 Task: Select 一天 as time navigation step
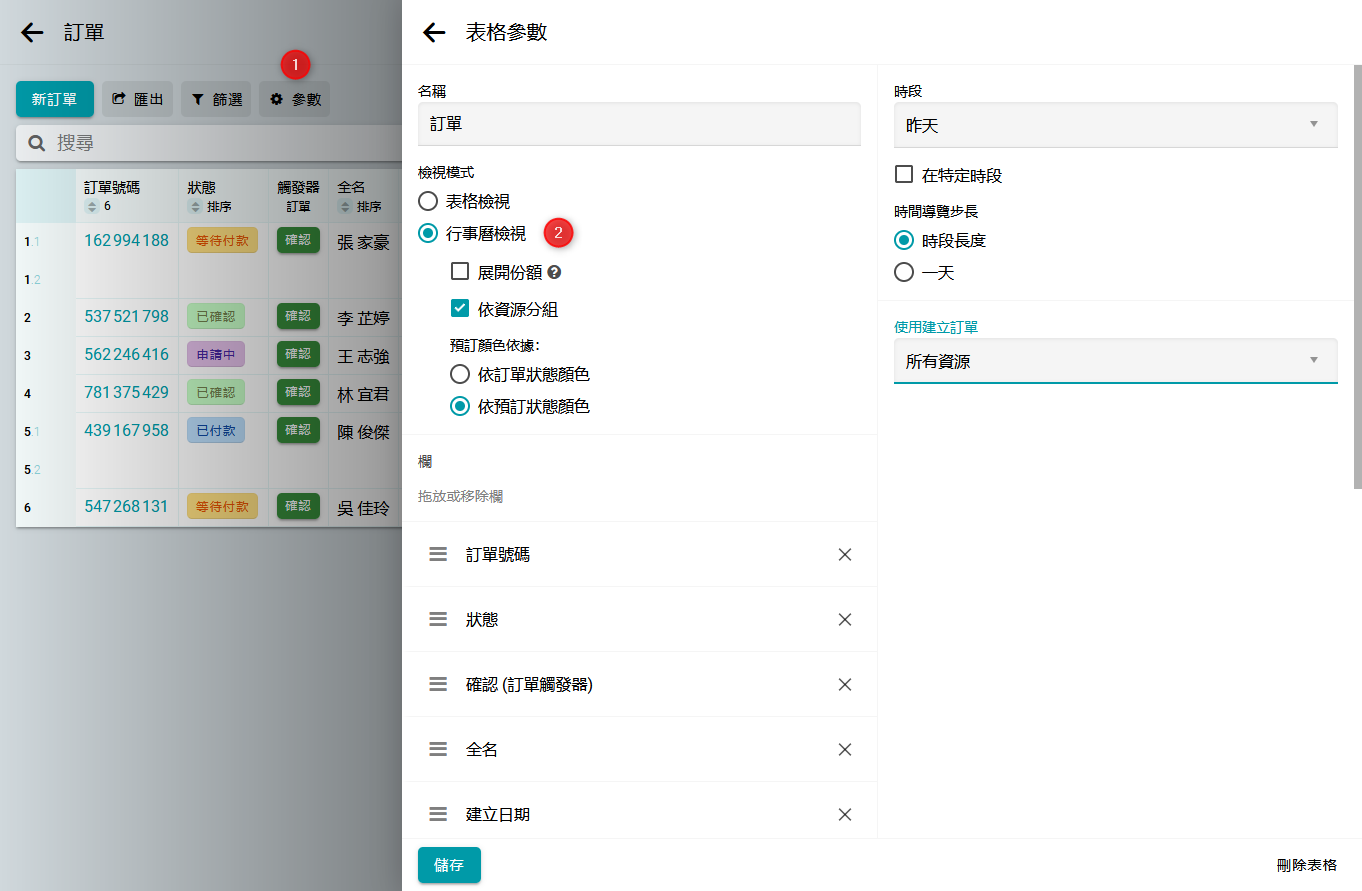pyautogui.click(x=904, y=272)
